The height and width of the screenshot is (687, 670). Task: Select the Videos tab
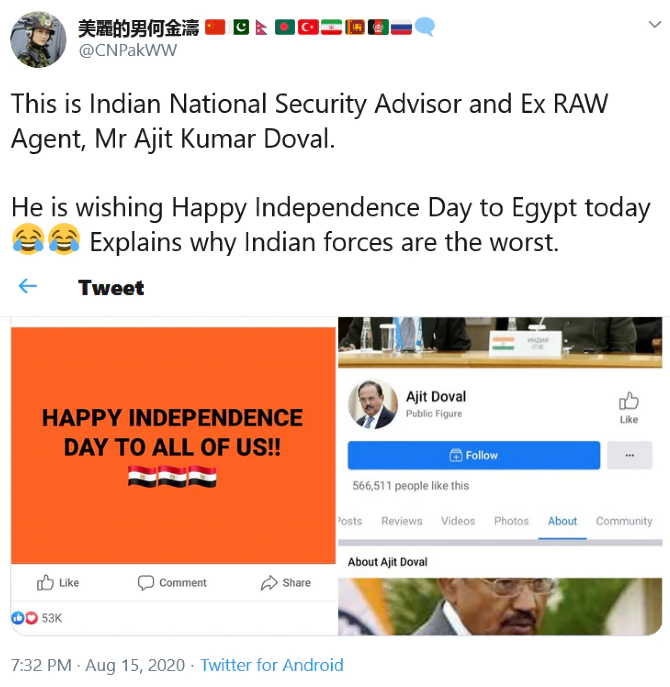[458, 521]
